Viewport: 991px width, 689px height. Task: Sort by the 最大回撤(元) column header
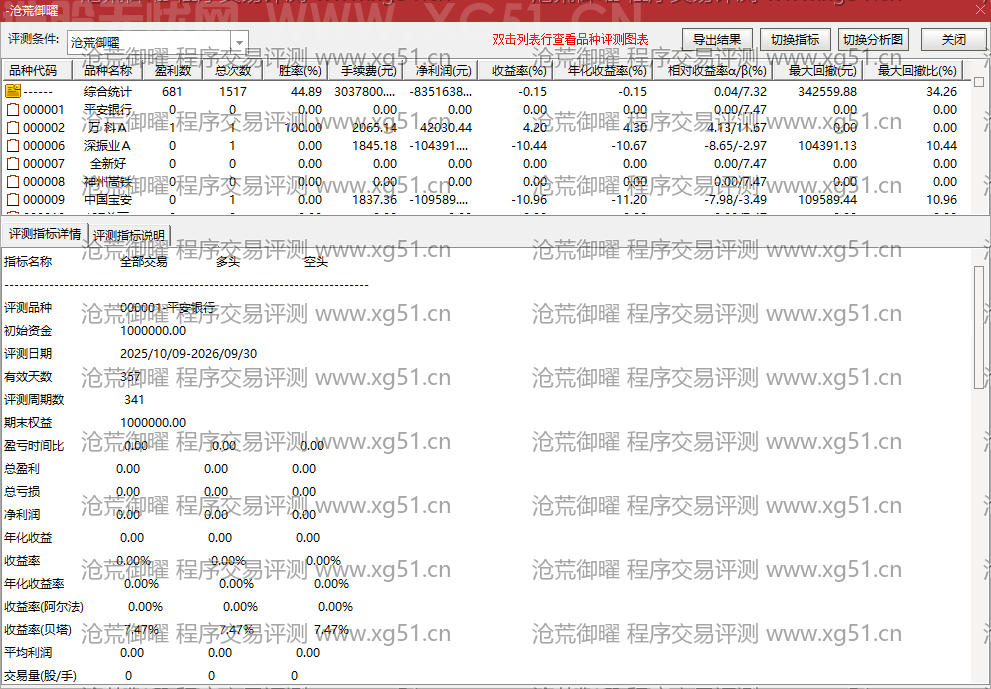(818, 70)
